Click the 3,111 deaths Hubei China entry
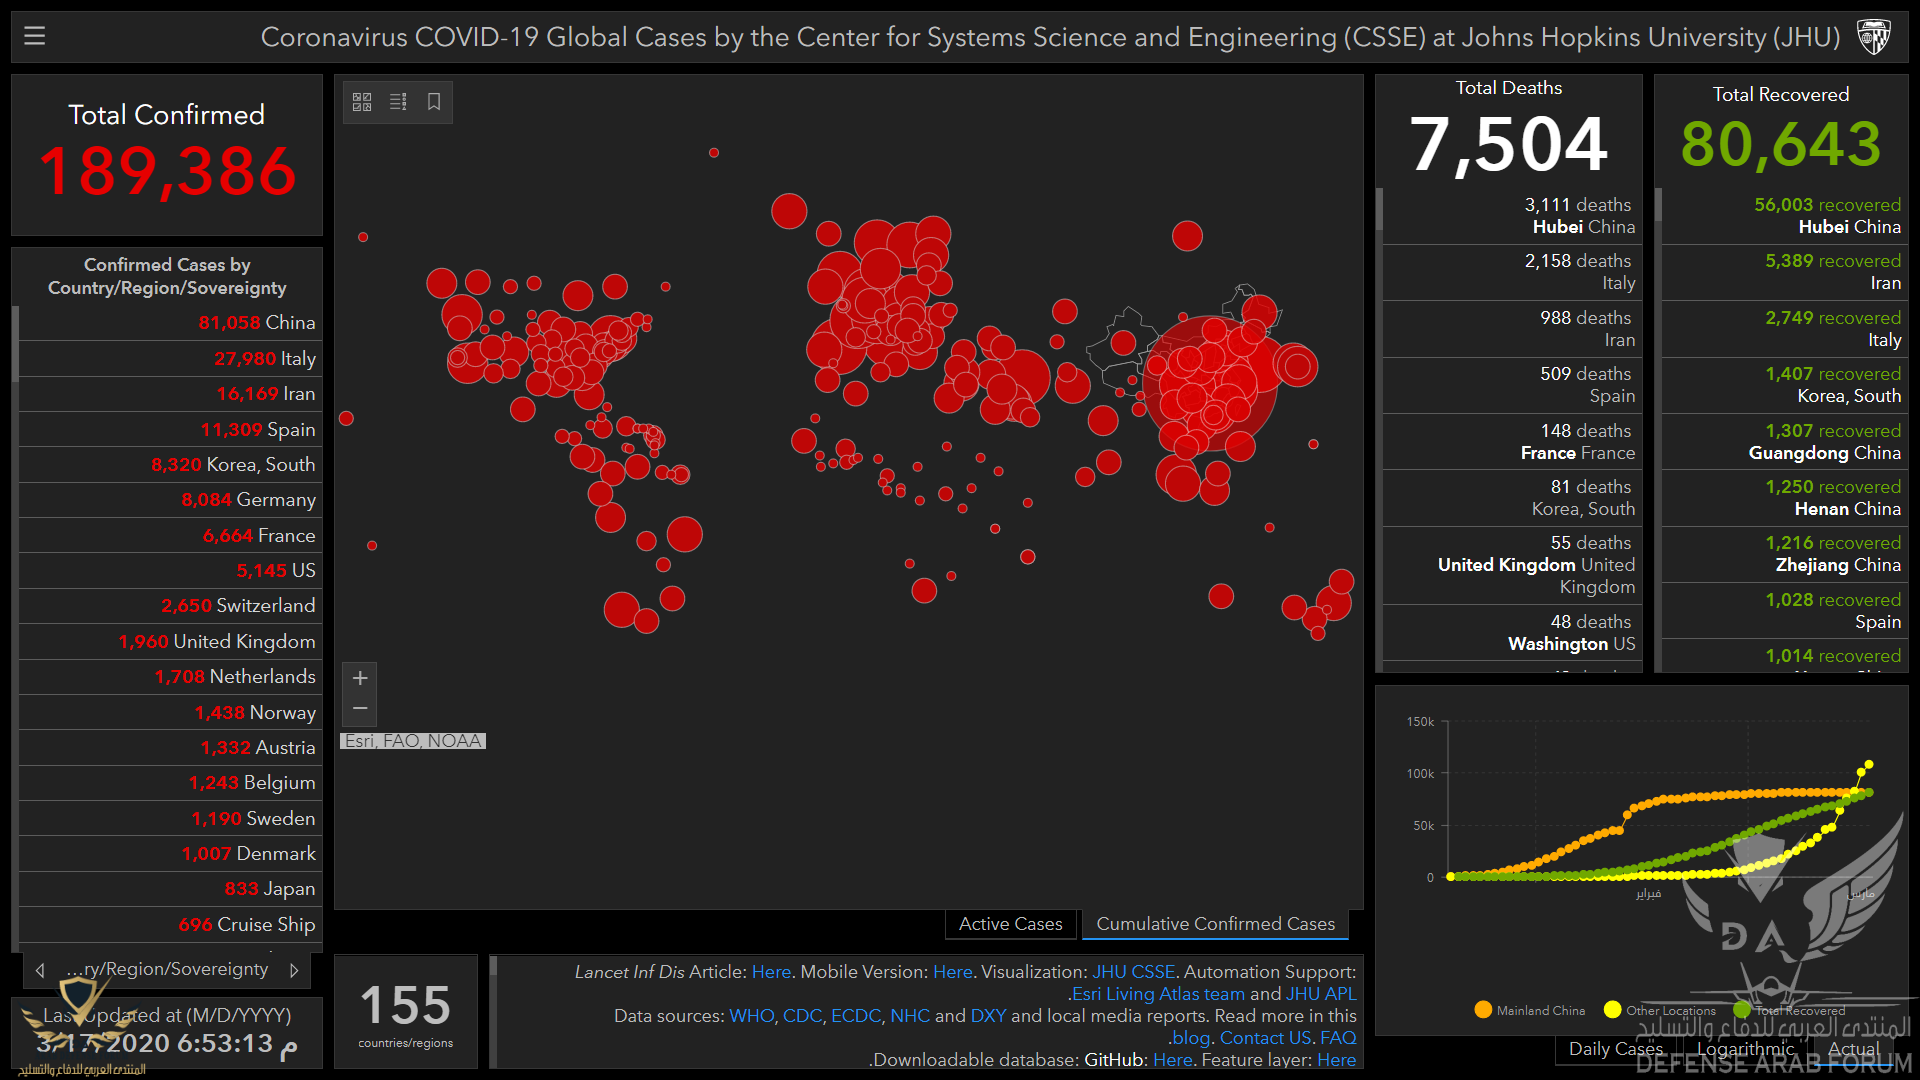Viewport: 1920px width, 1080px height. 1510,216
